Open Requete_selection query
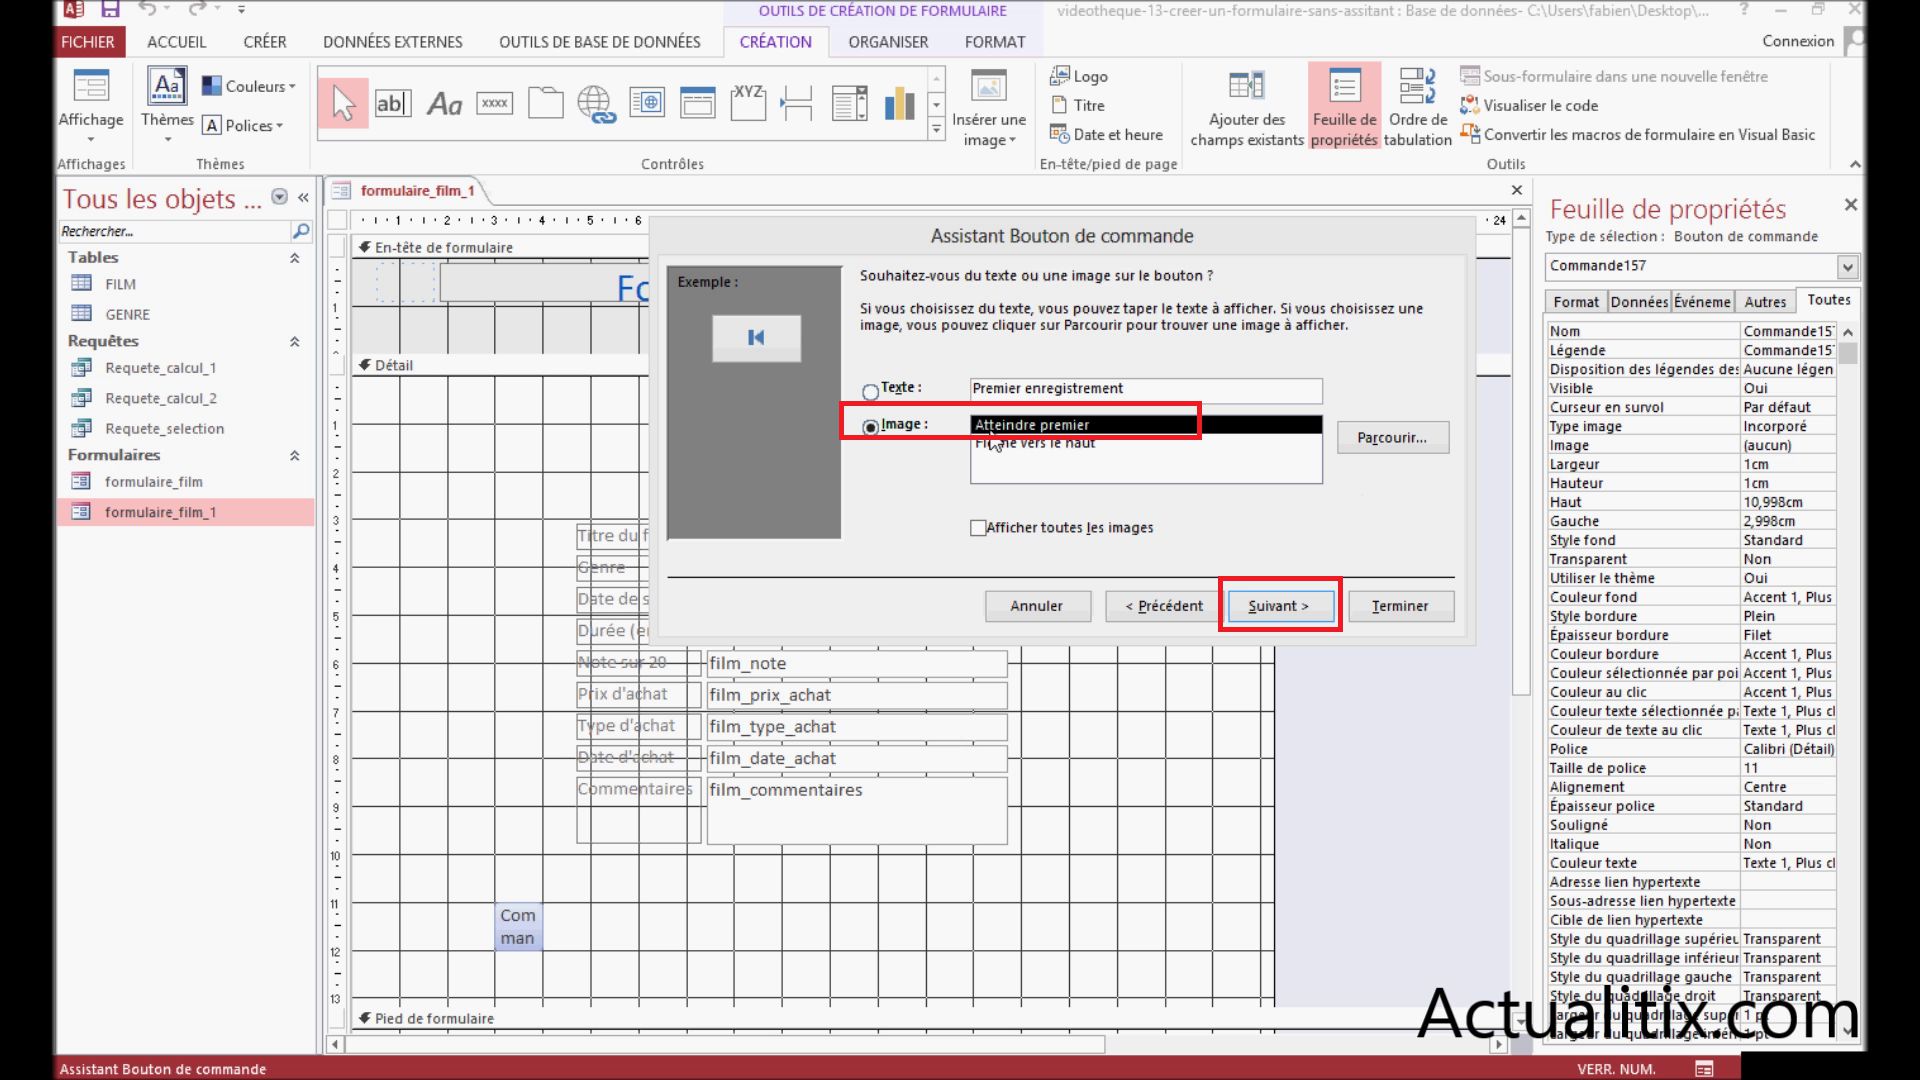 click(x=164, y=428)
